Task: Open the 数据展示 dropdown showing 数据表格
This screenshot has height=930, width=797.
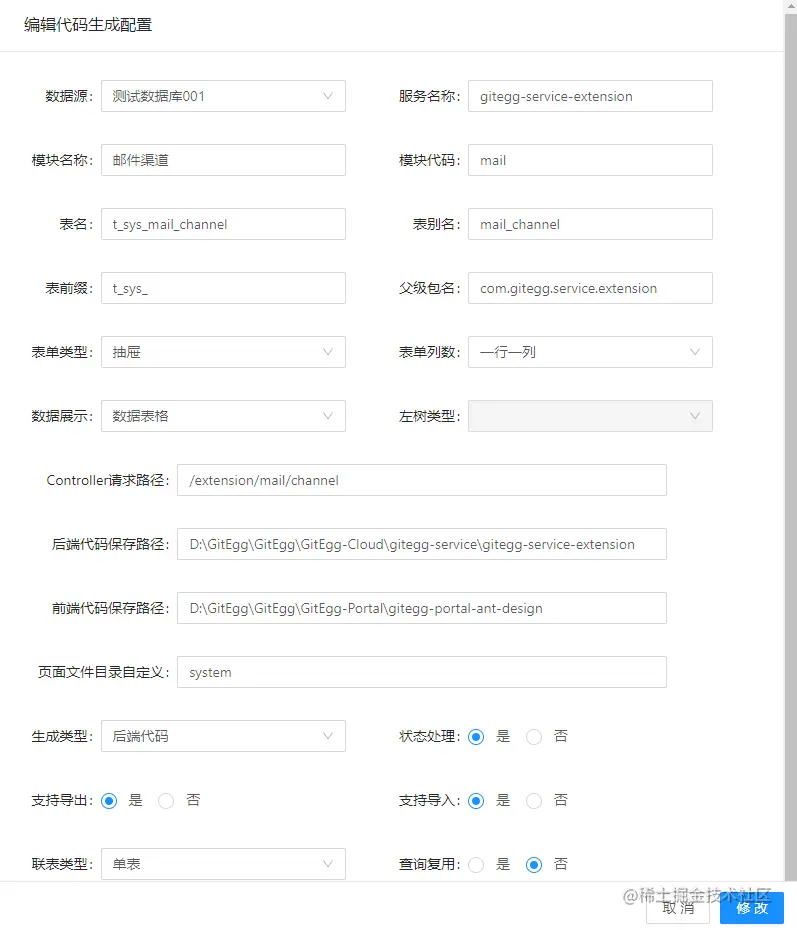Action: tap(223, 416)
